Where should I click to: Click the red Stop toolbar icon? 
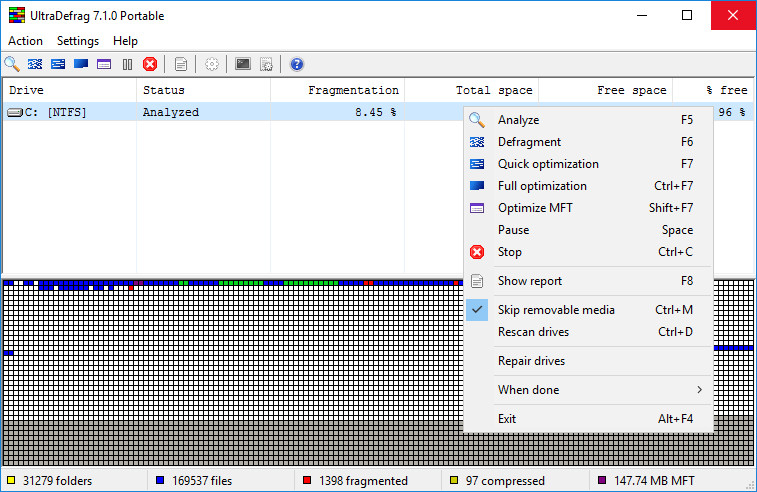[x=150, y=64]
